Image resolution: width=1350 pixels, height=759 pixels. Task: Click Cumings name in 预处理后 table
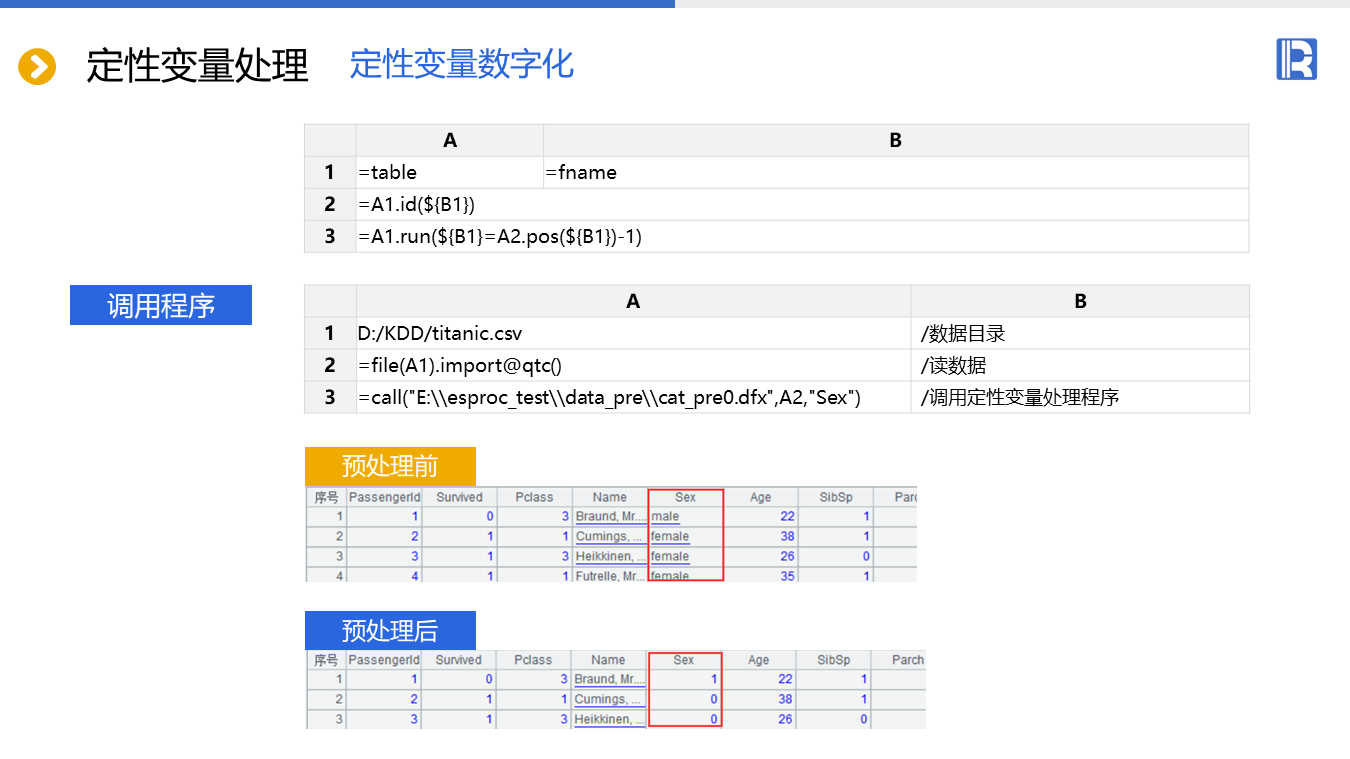click(609, 700)
